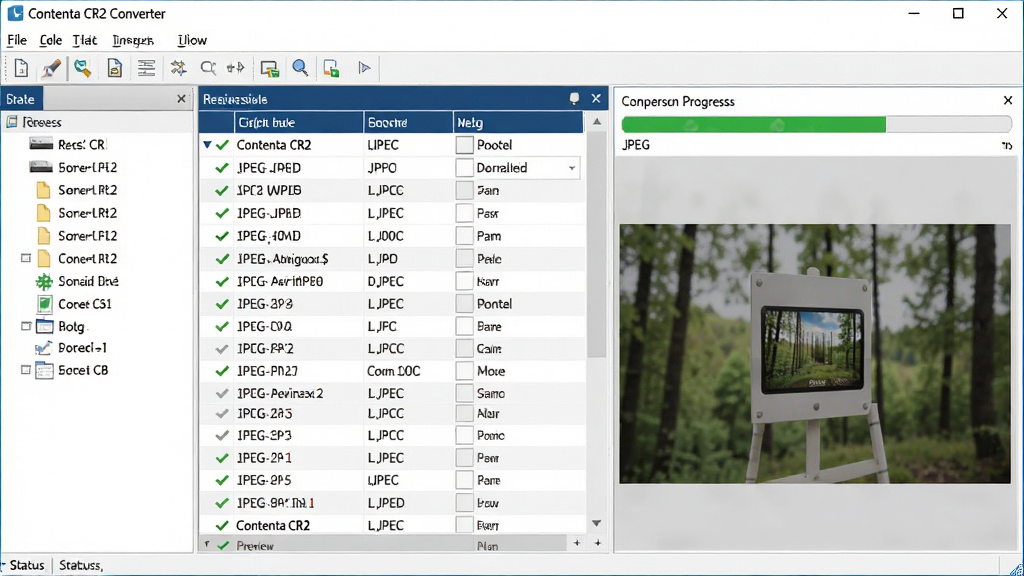
Task: Click the Status item in status bar
Action: click(27, 565)
